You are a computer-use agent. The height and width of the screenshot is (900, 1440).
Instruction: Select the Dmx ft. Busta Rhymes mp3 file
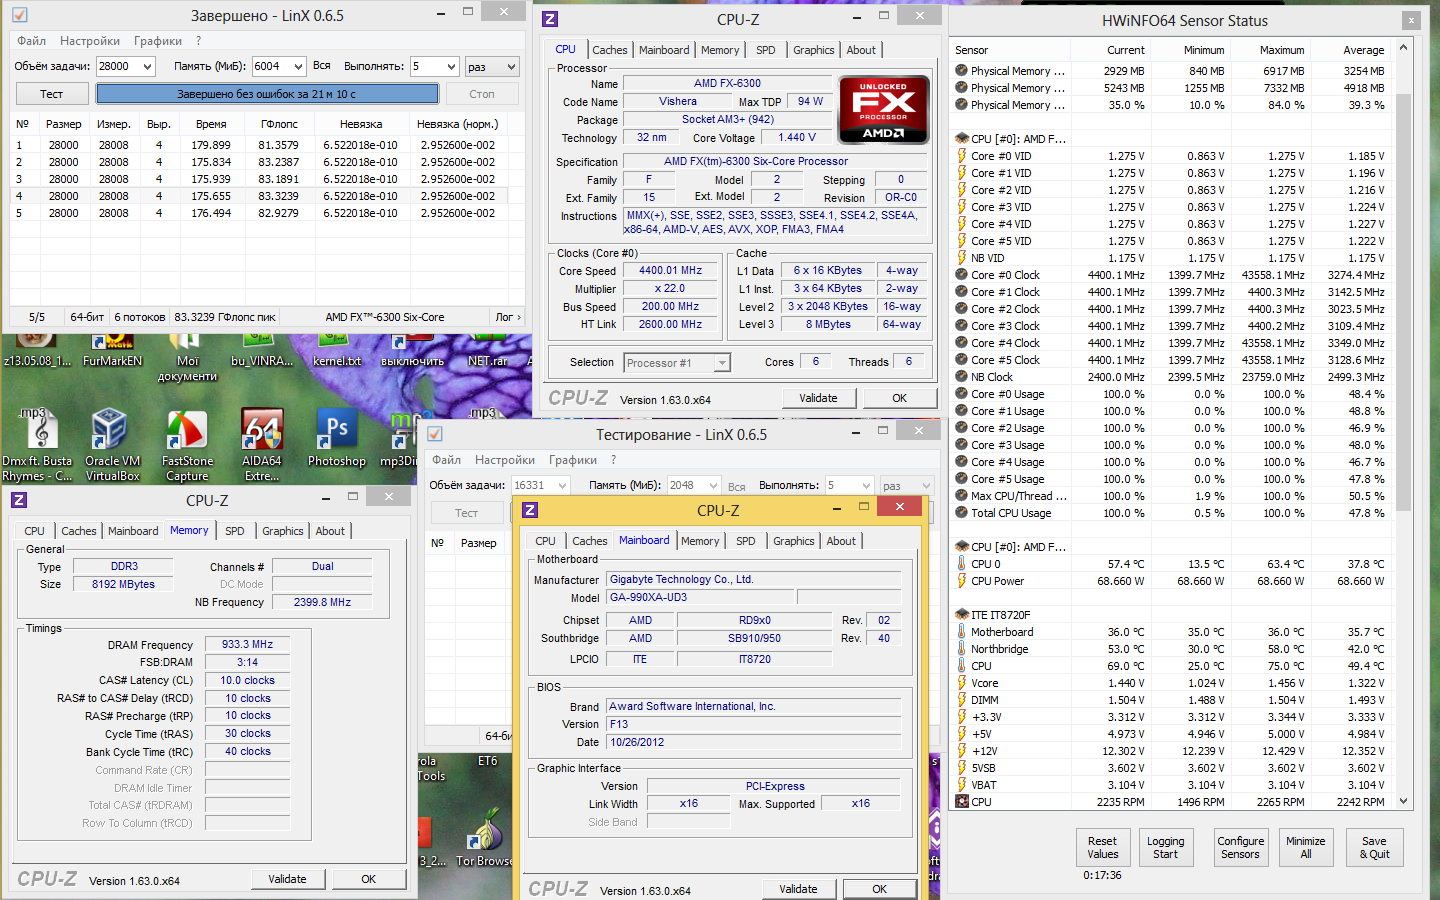pos(37,445)
